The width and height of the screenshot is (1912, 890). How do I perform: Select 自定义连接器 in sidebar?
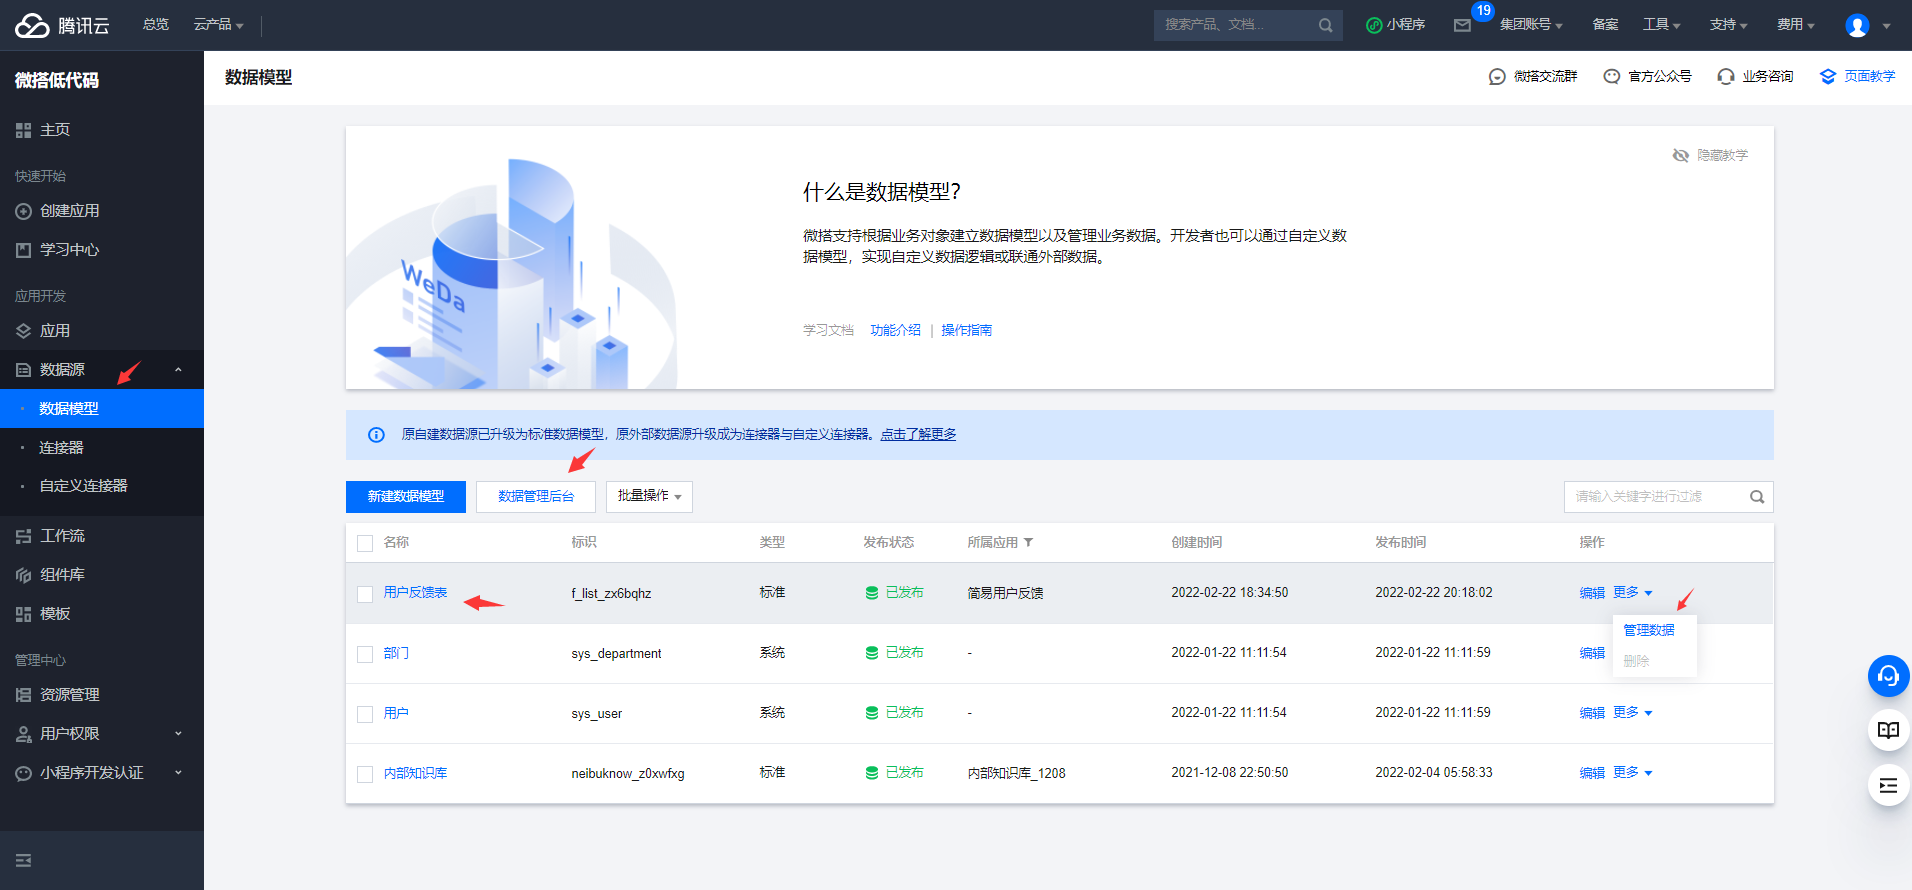(102, 486)
